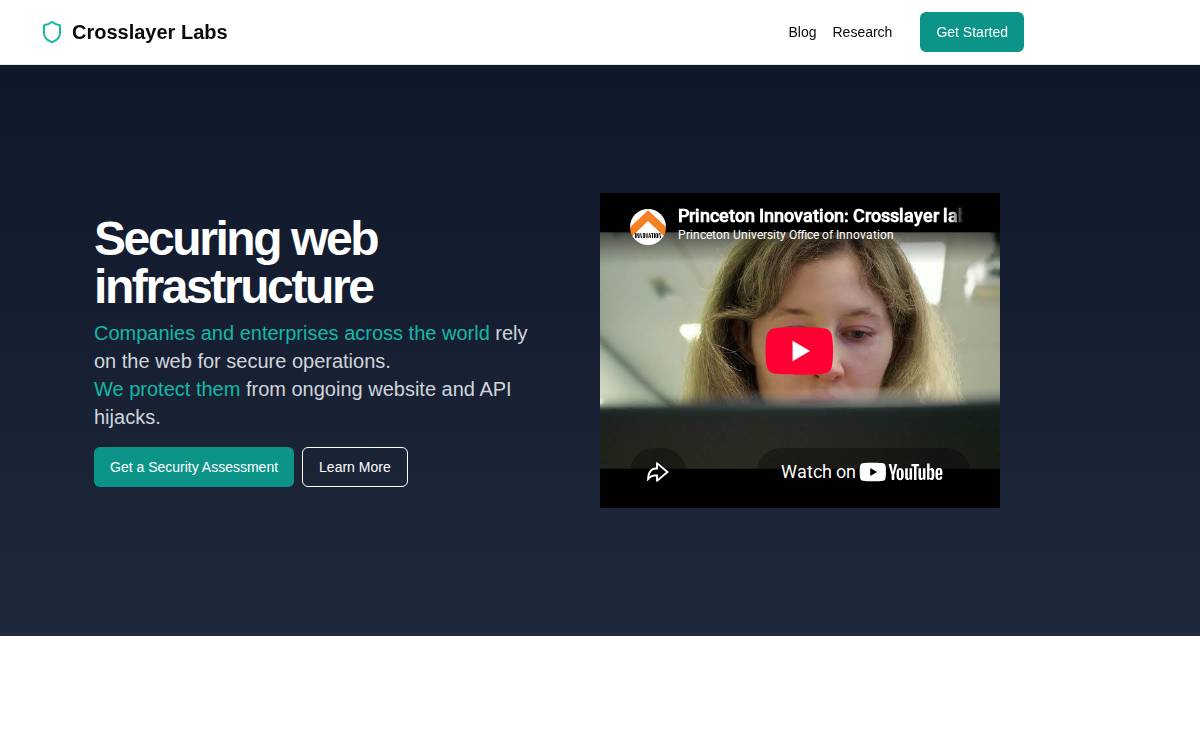Viewport: 1200px width, 750px height.
Task: Click the green text We protect them
Action: coord(167,389)
